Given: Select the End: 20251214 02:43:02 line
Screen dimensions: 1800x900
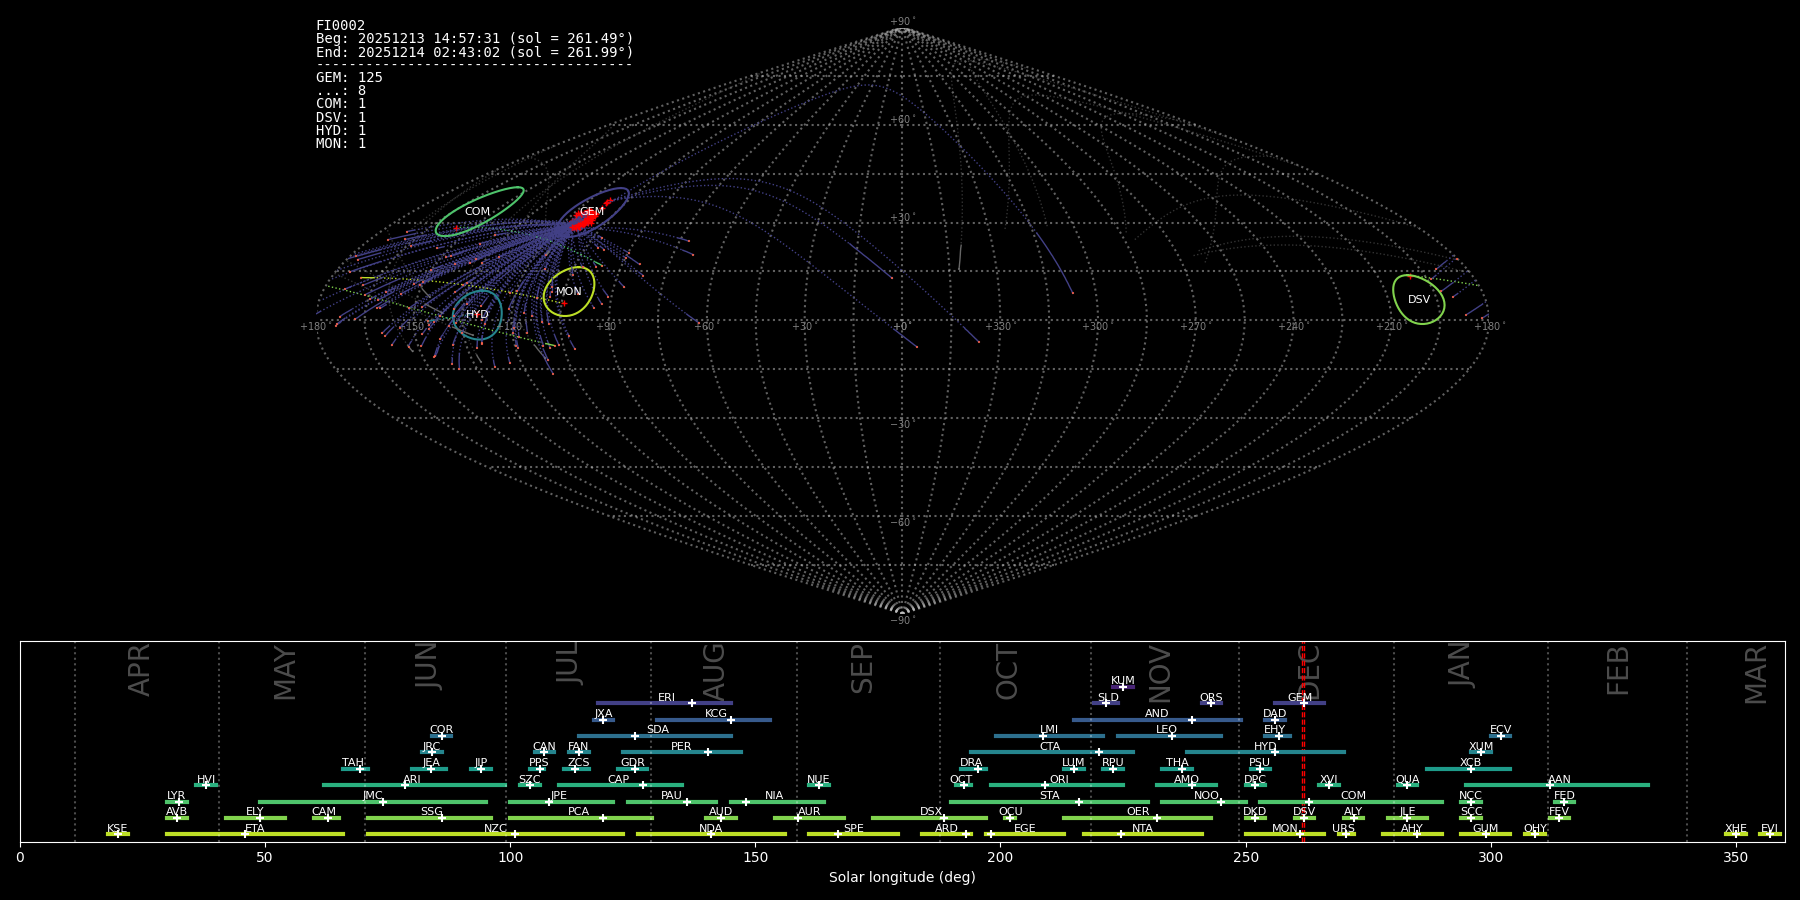Looking at the screenshot, I should (475, 52).
